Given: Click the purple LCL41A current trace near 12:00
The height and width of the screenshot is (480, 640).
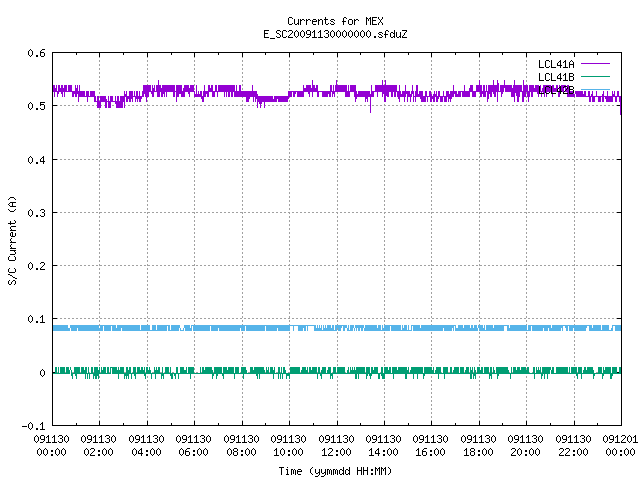Looking at the screenshot, I should tap(337, 89).
